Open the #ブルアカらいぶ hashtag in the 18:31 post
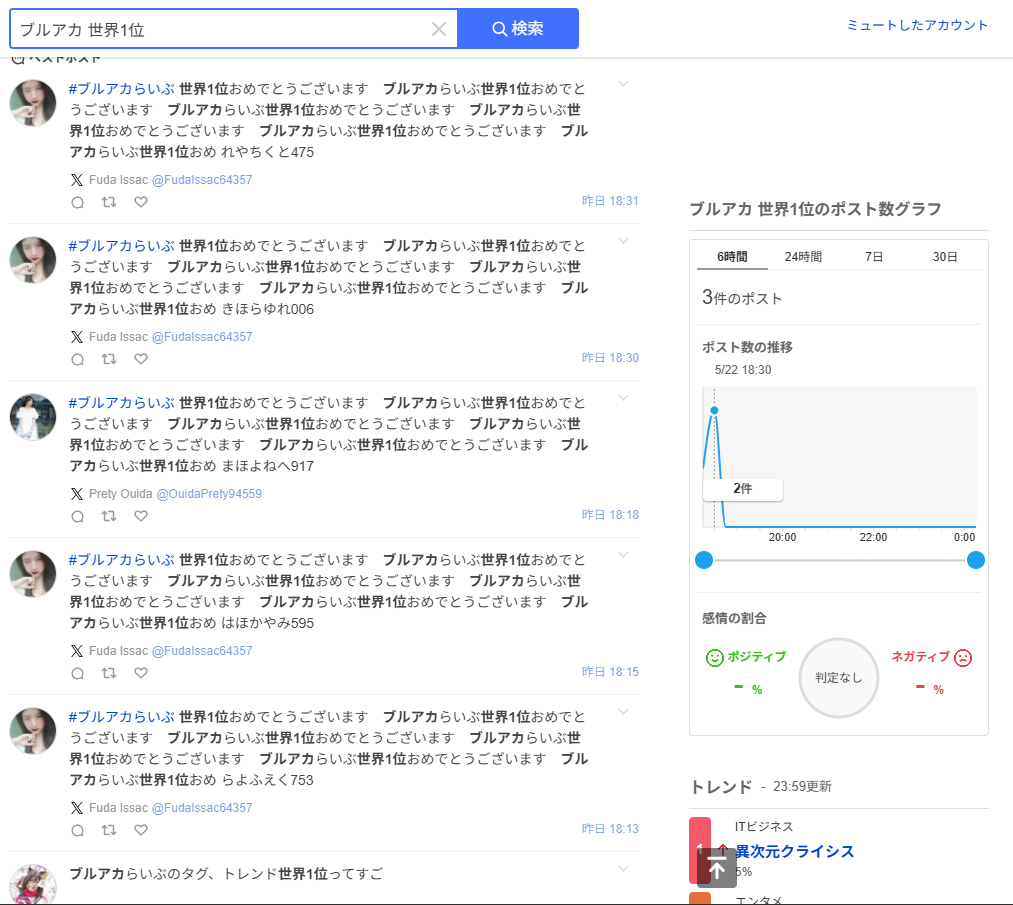 [x=121, y=88]
